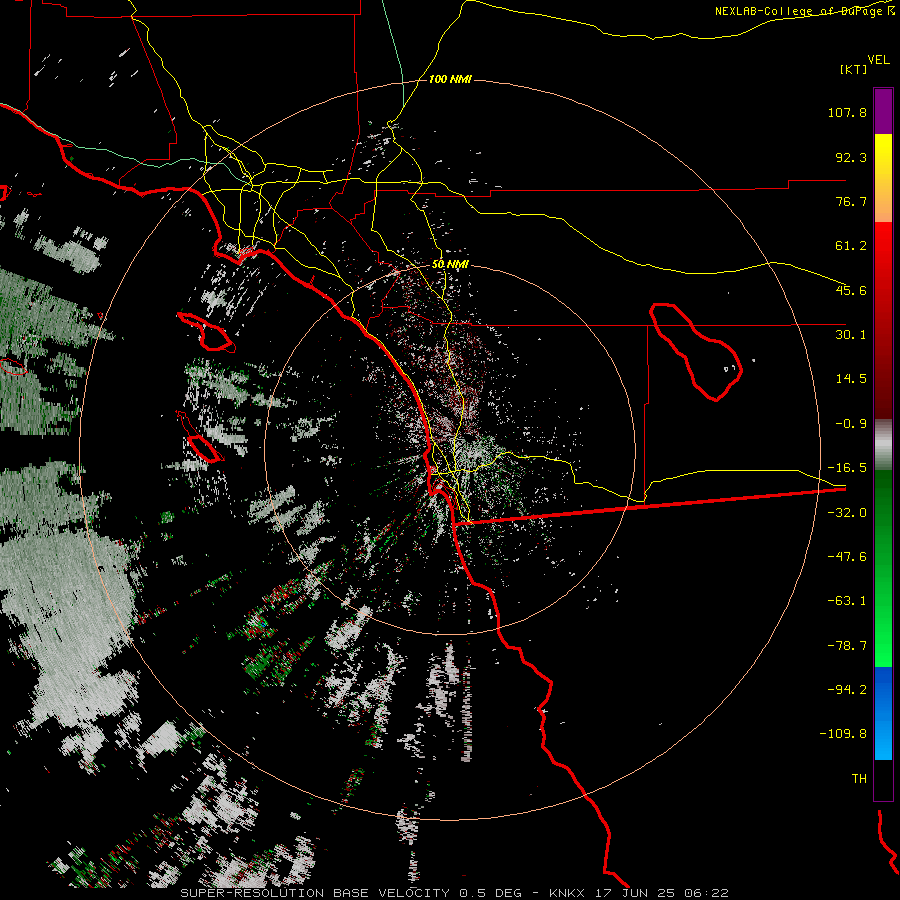This screenshot has width=900, height=900.
Task: Click the 76.7 velocity scale value
Action: 851,201
